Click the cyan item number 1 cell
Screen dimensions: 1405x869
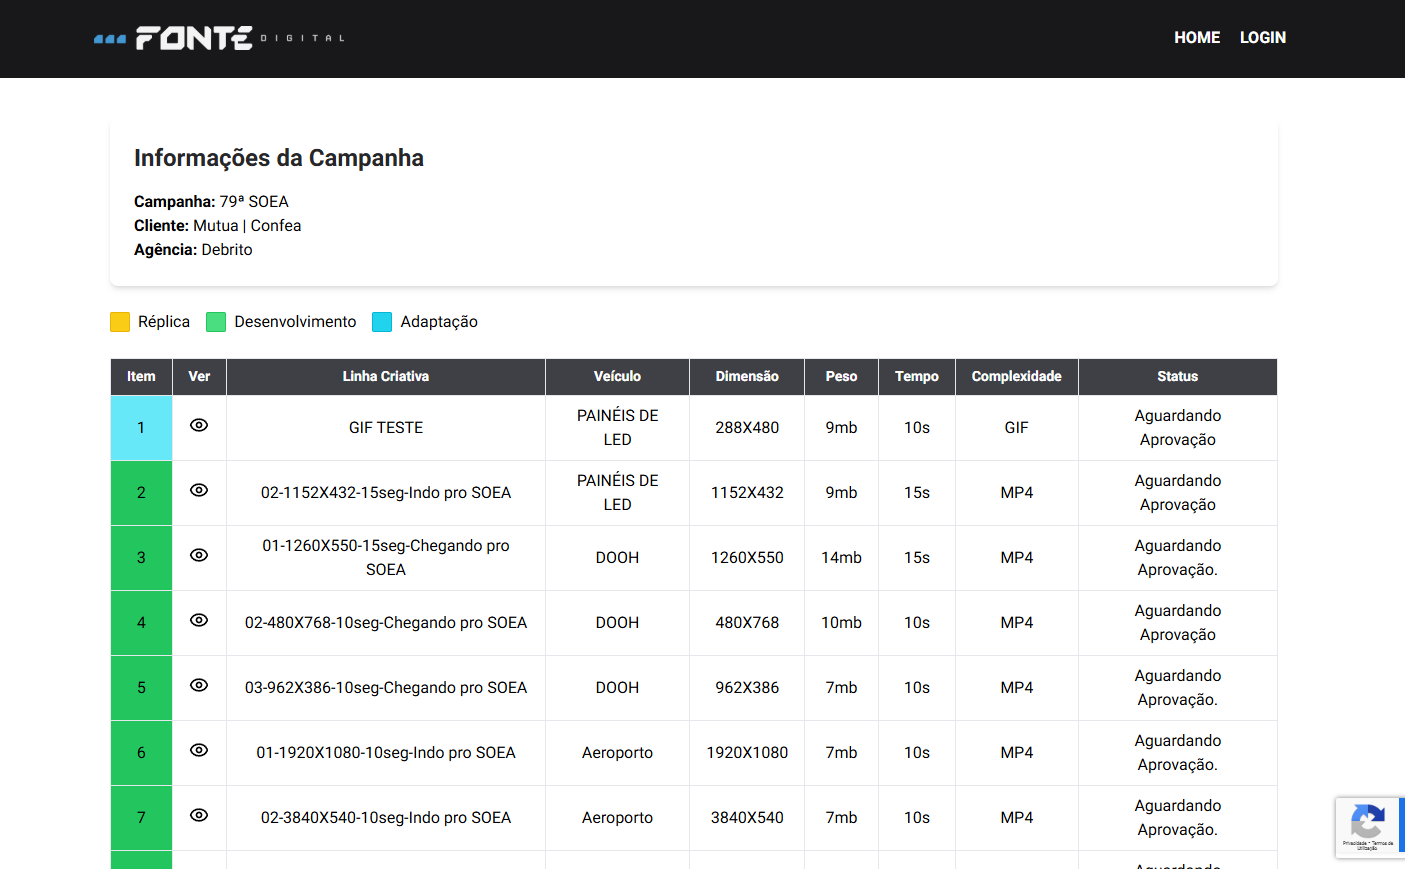[141, 428]
